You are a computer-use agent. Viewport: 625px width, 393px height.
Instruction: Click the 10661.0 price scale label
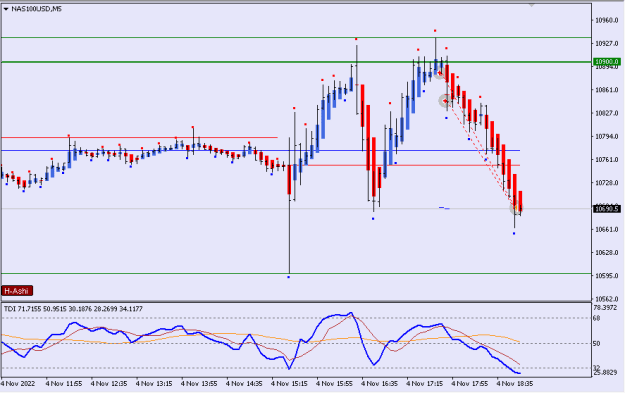(x=606, y=230)
